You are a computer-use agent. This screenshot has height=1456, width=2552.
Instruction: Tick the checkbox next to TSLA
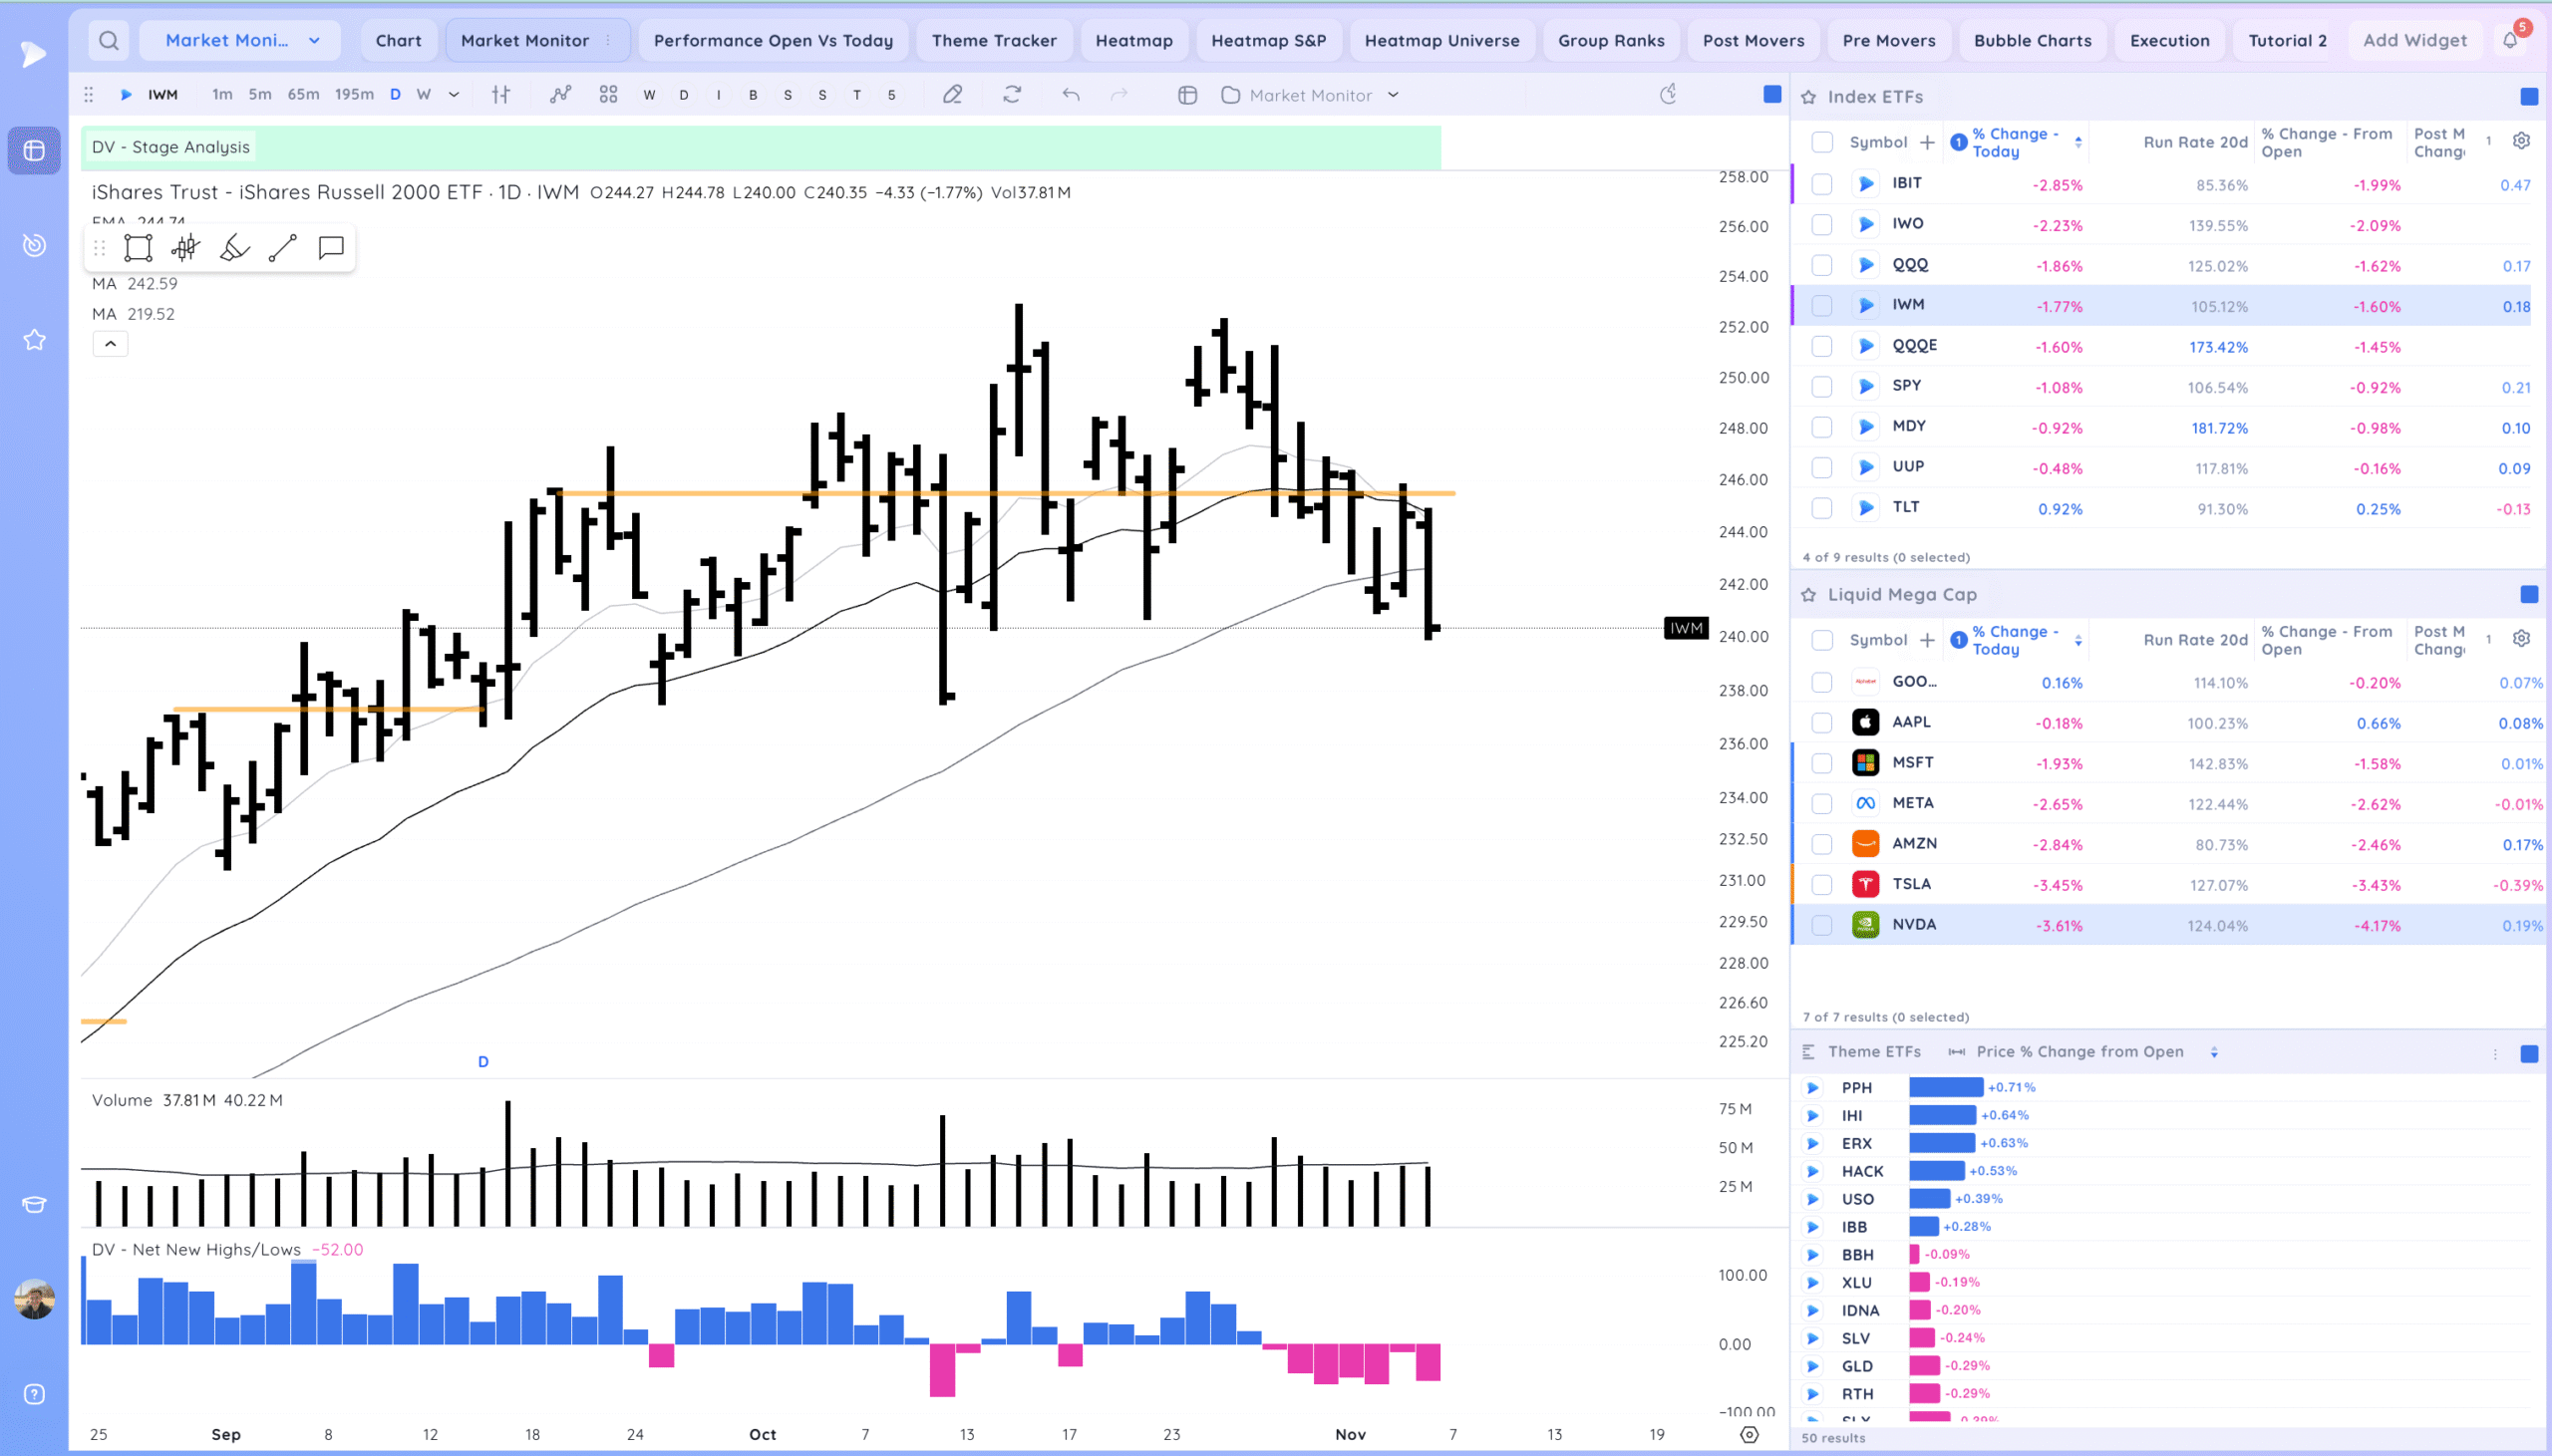(x=1822, y=885)
